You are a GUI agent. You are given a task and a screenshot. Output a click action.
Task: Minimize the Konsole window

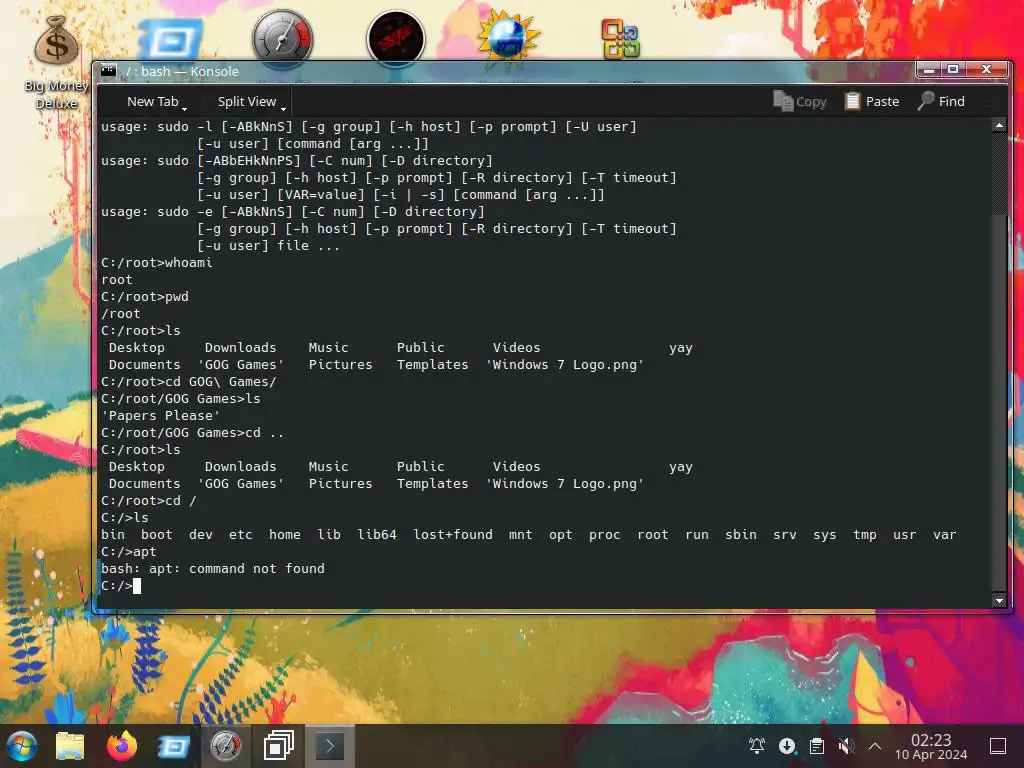pyautogui.click(x=928, y=69)
